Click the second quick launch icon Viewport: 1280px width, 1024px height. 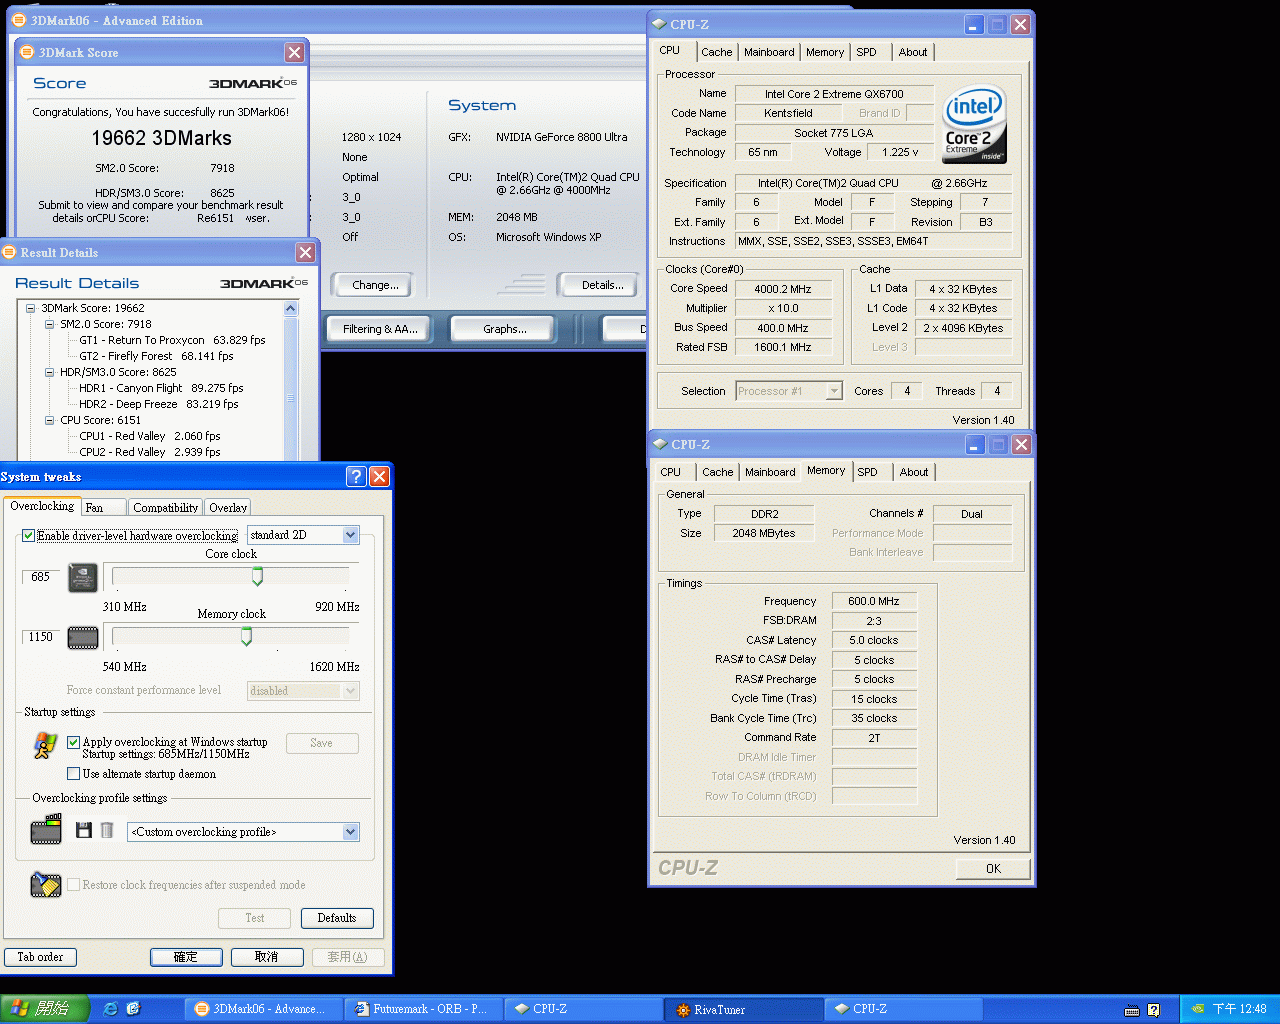134,1009
